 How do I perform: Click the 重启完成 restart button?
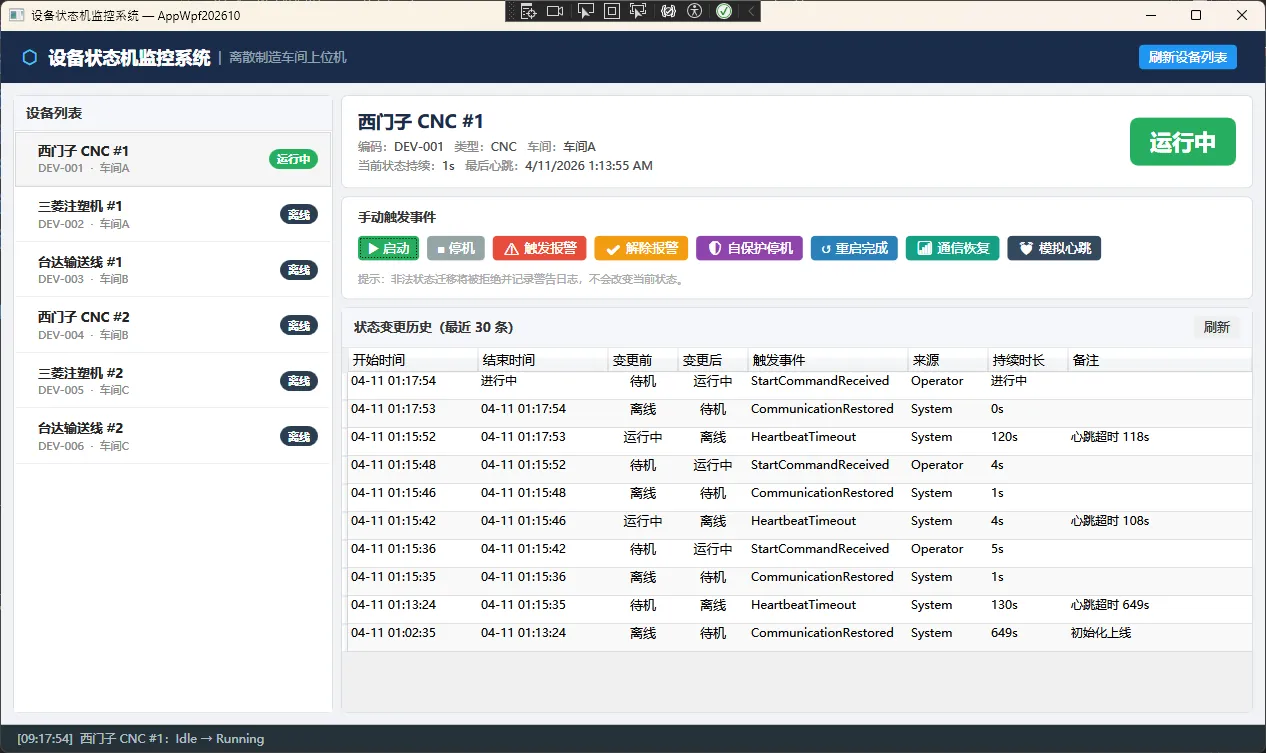click(x=854, y=248)
